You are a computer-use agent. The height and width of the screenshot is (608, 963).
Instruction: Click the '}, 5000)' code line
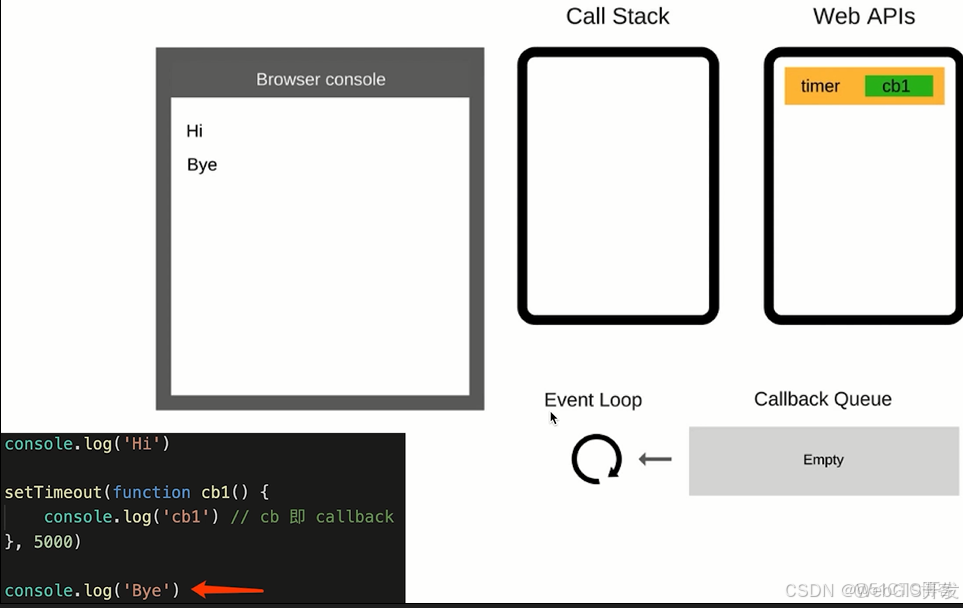tap(43, 542)
